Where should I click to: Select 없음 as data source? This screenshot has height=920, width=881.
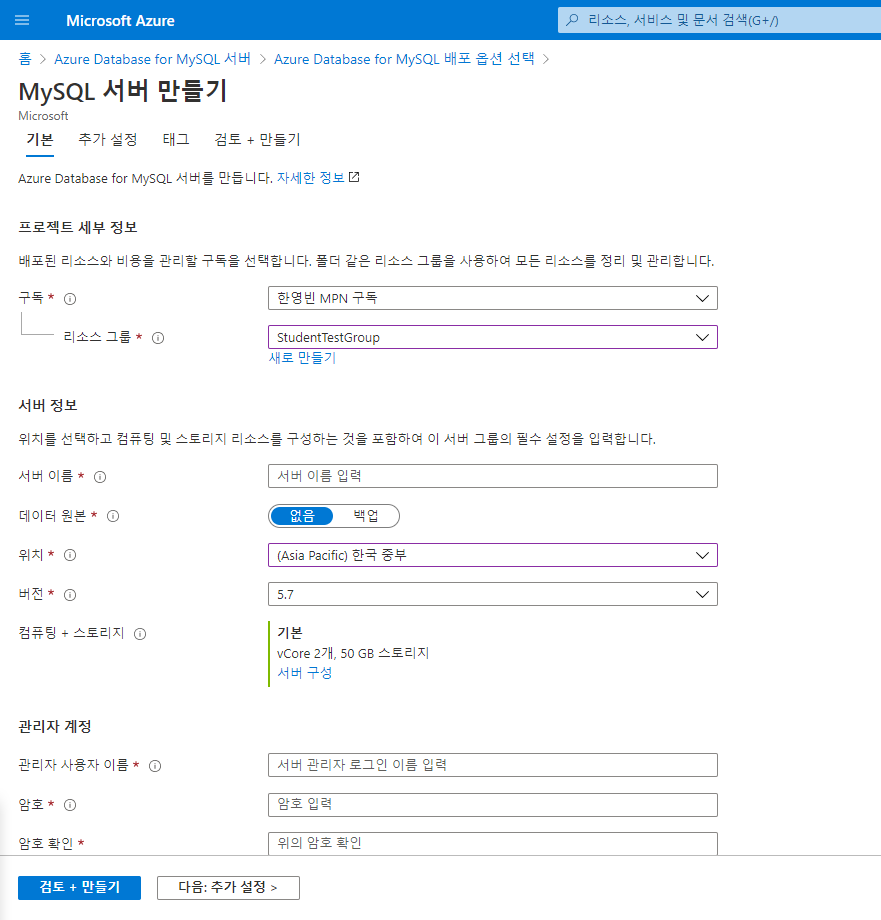pos(302,516)
